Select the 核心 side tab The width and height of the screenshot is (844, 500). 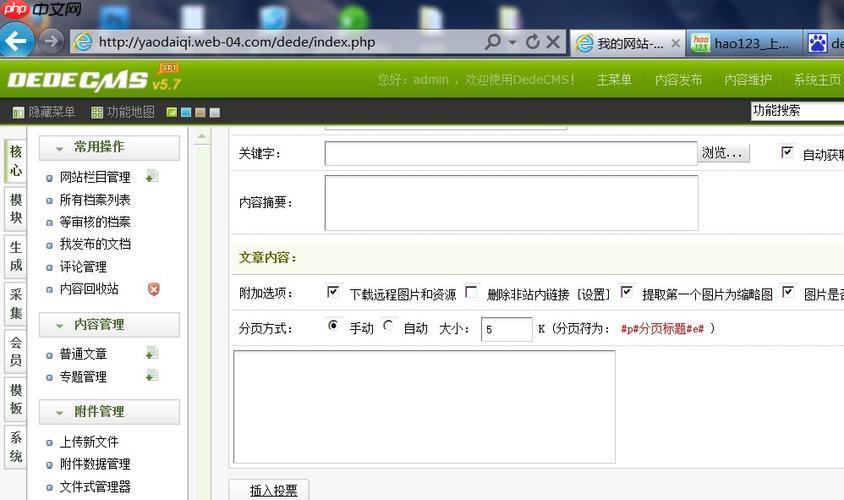15,160
